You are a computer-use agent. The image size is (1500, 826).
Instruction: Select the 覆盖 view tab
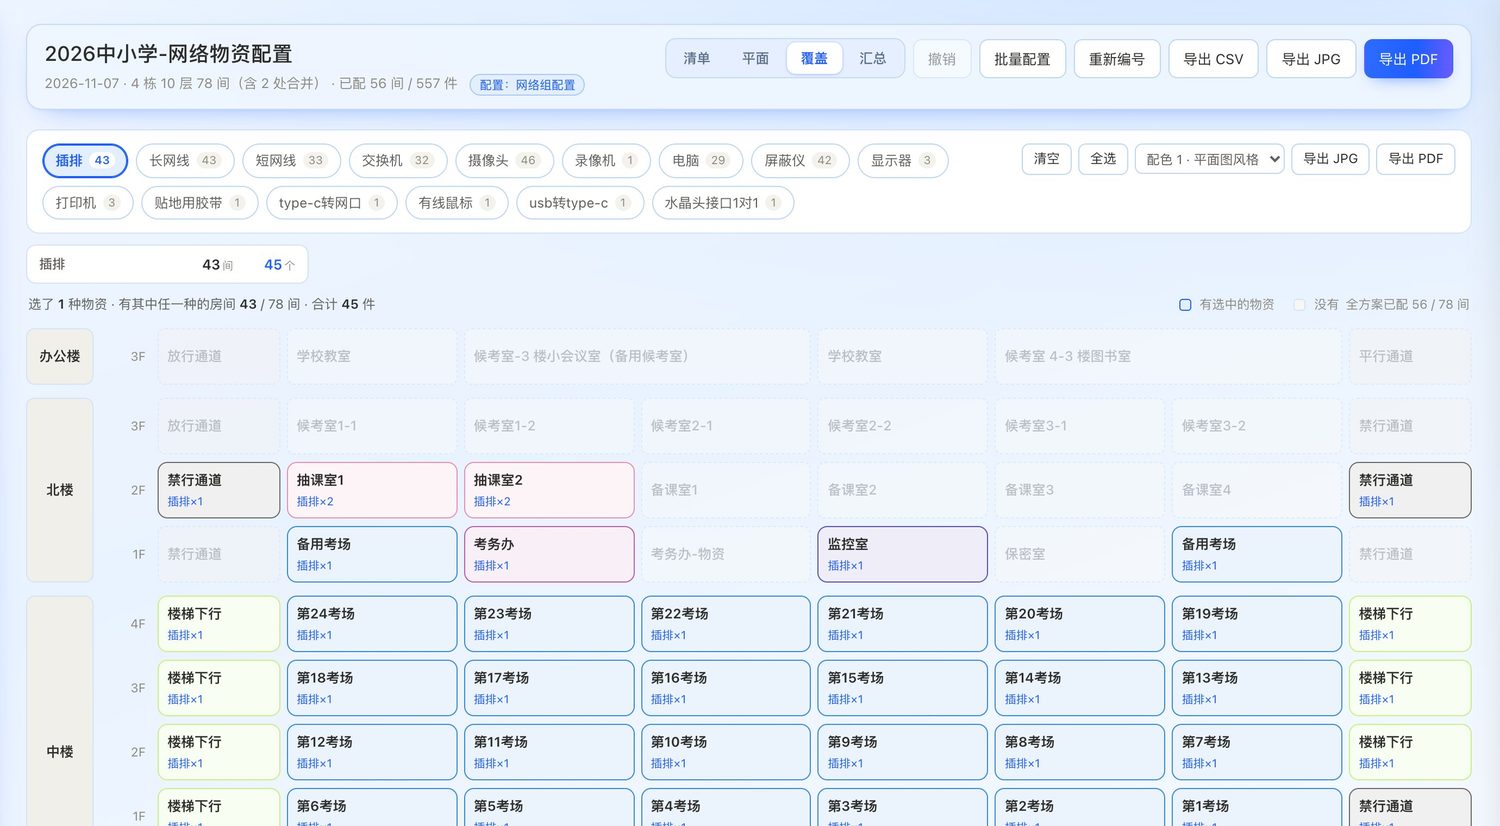(814, 59)
